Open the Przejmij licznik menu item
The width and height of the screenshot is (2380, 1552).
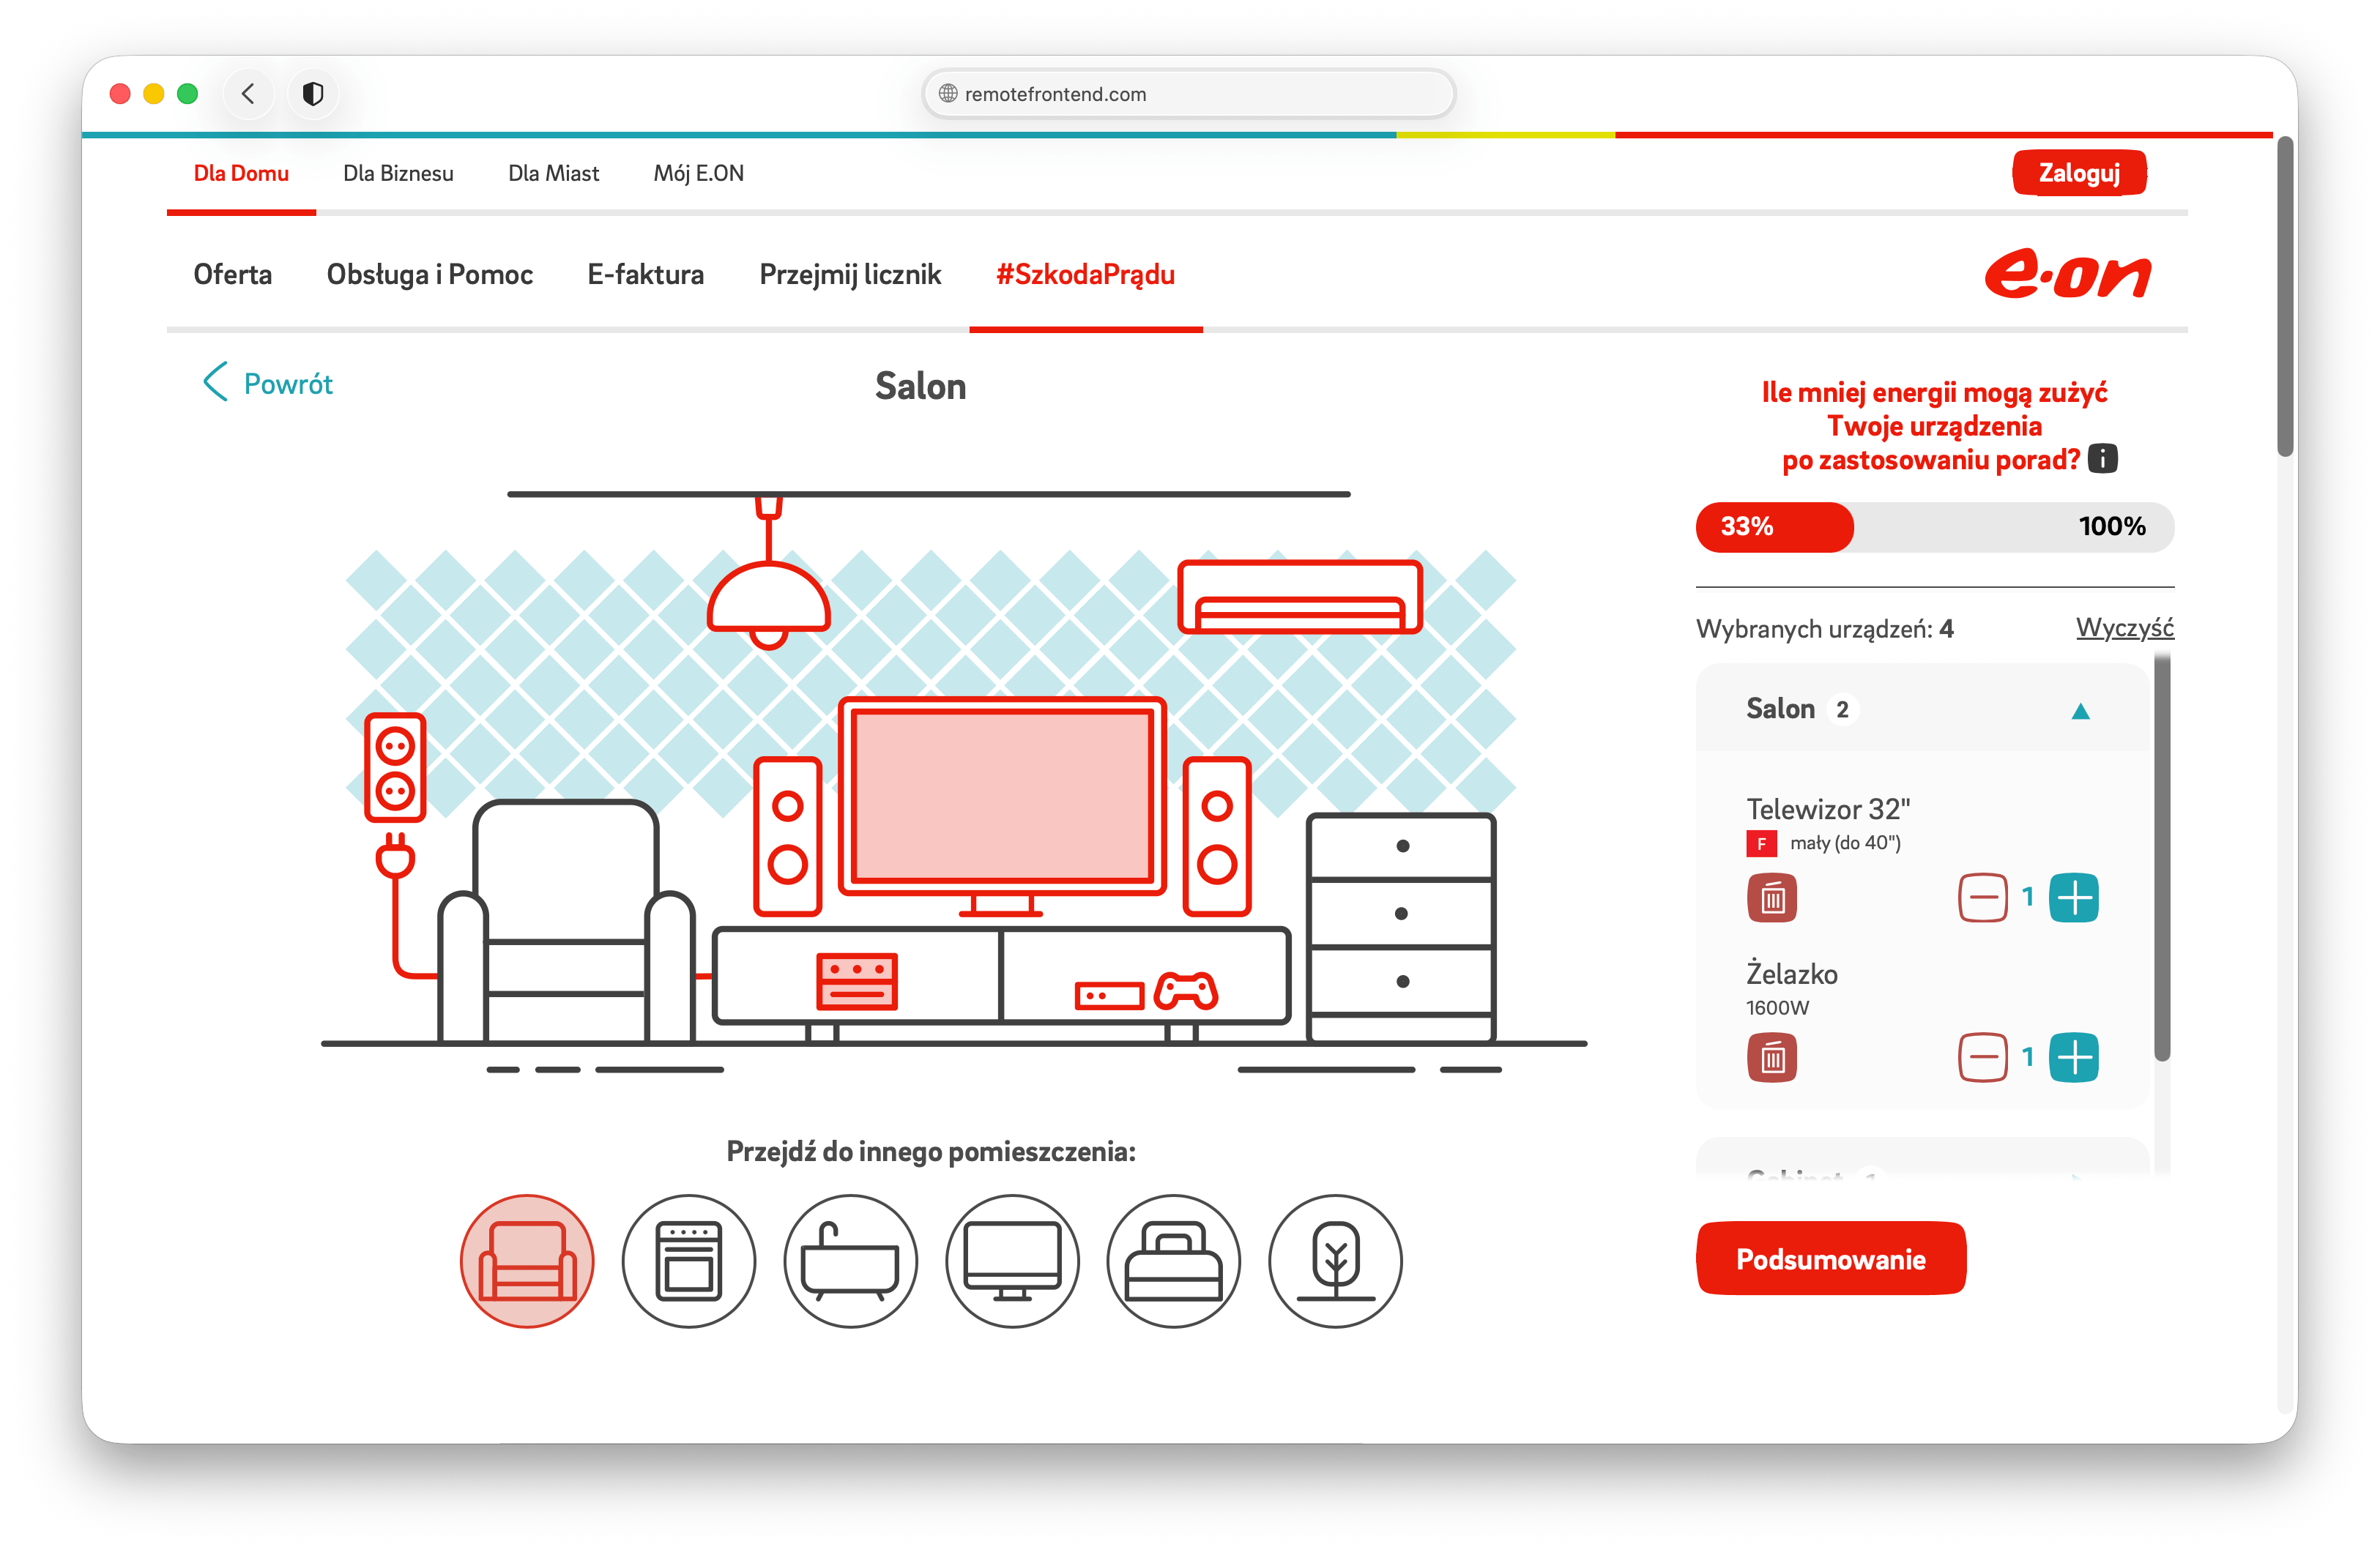850,274
